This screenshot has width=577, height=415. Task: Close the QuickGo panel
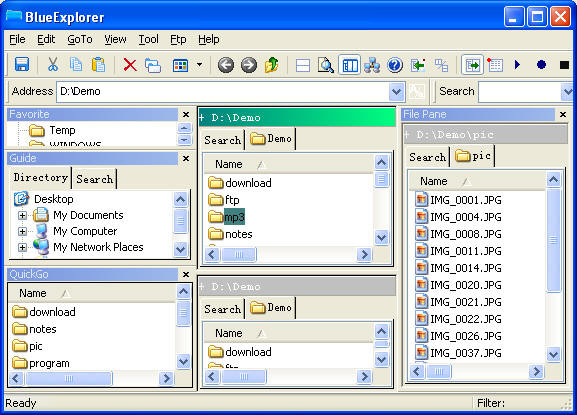pos(186,274)
